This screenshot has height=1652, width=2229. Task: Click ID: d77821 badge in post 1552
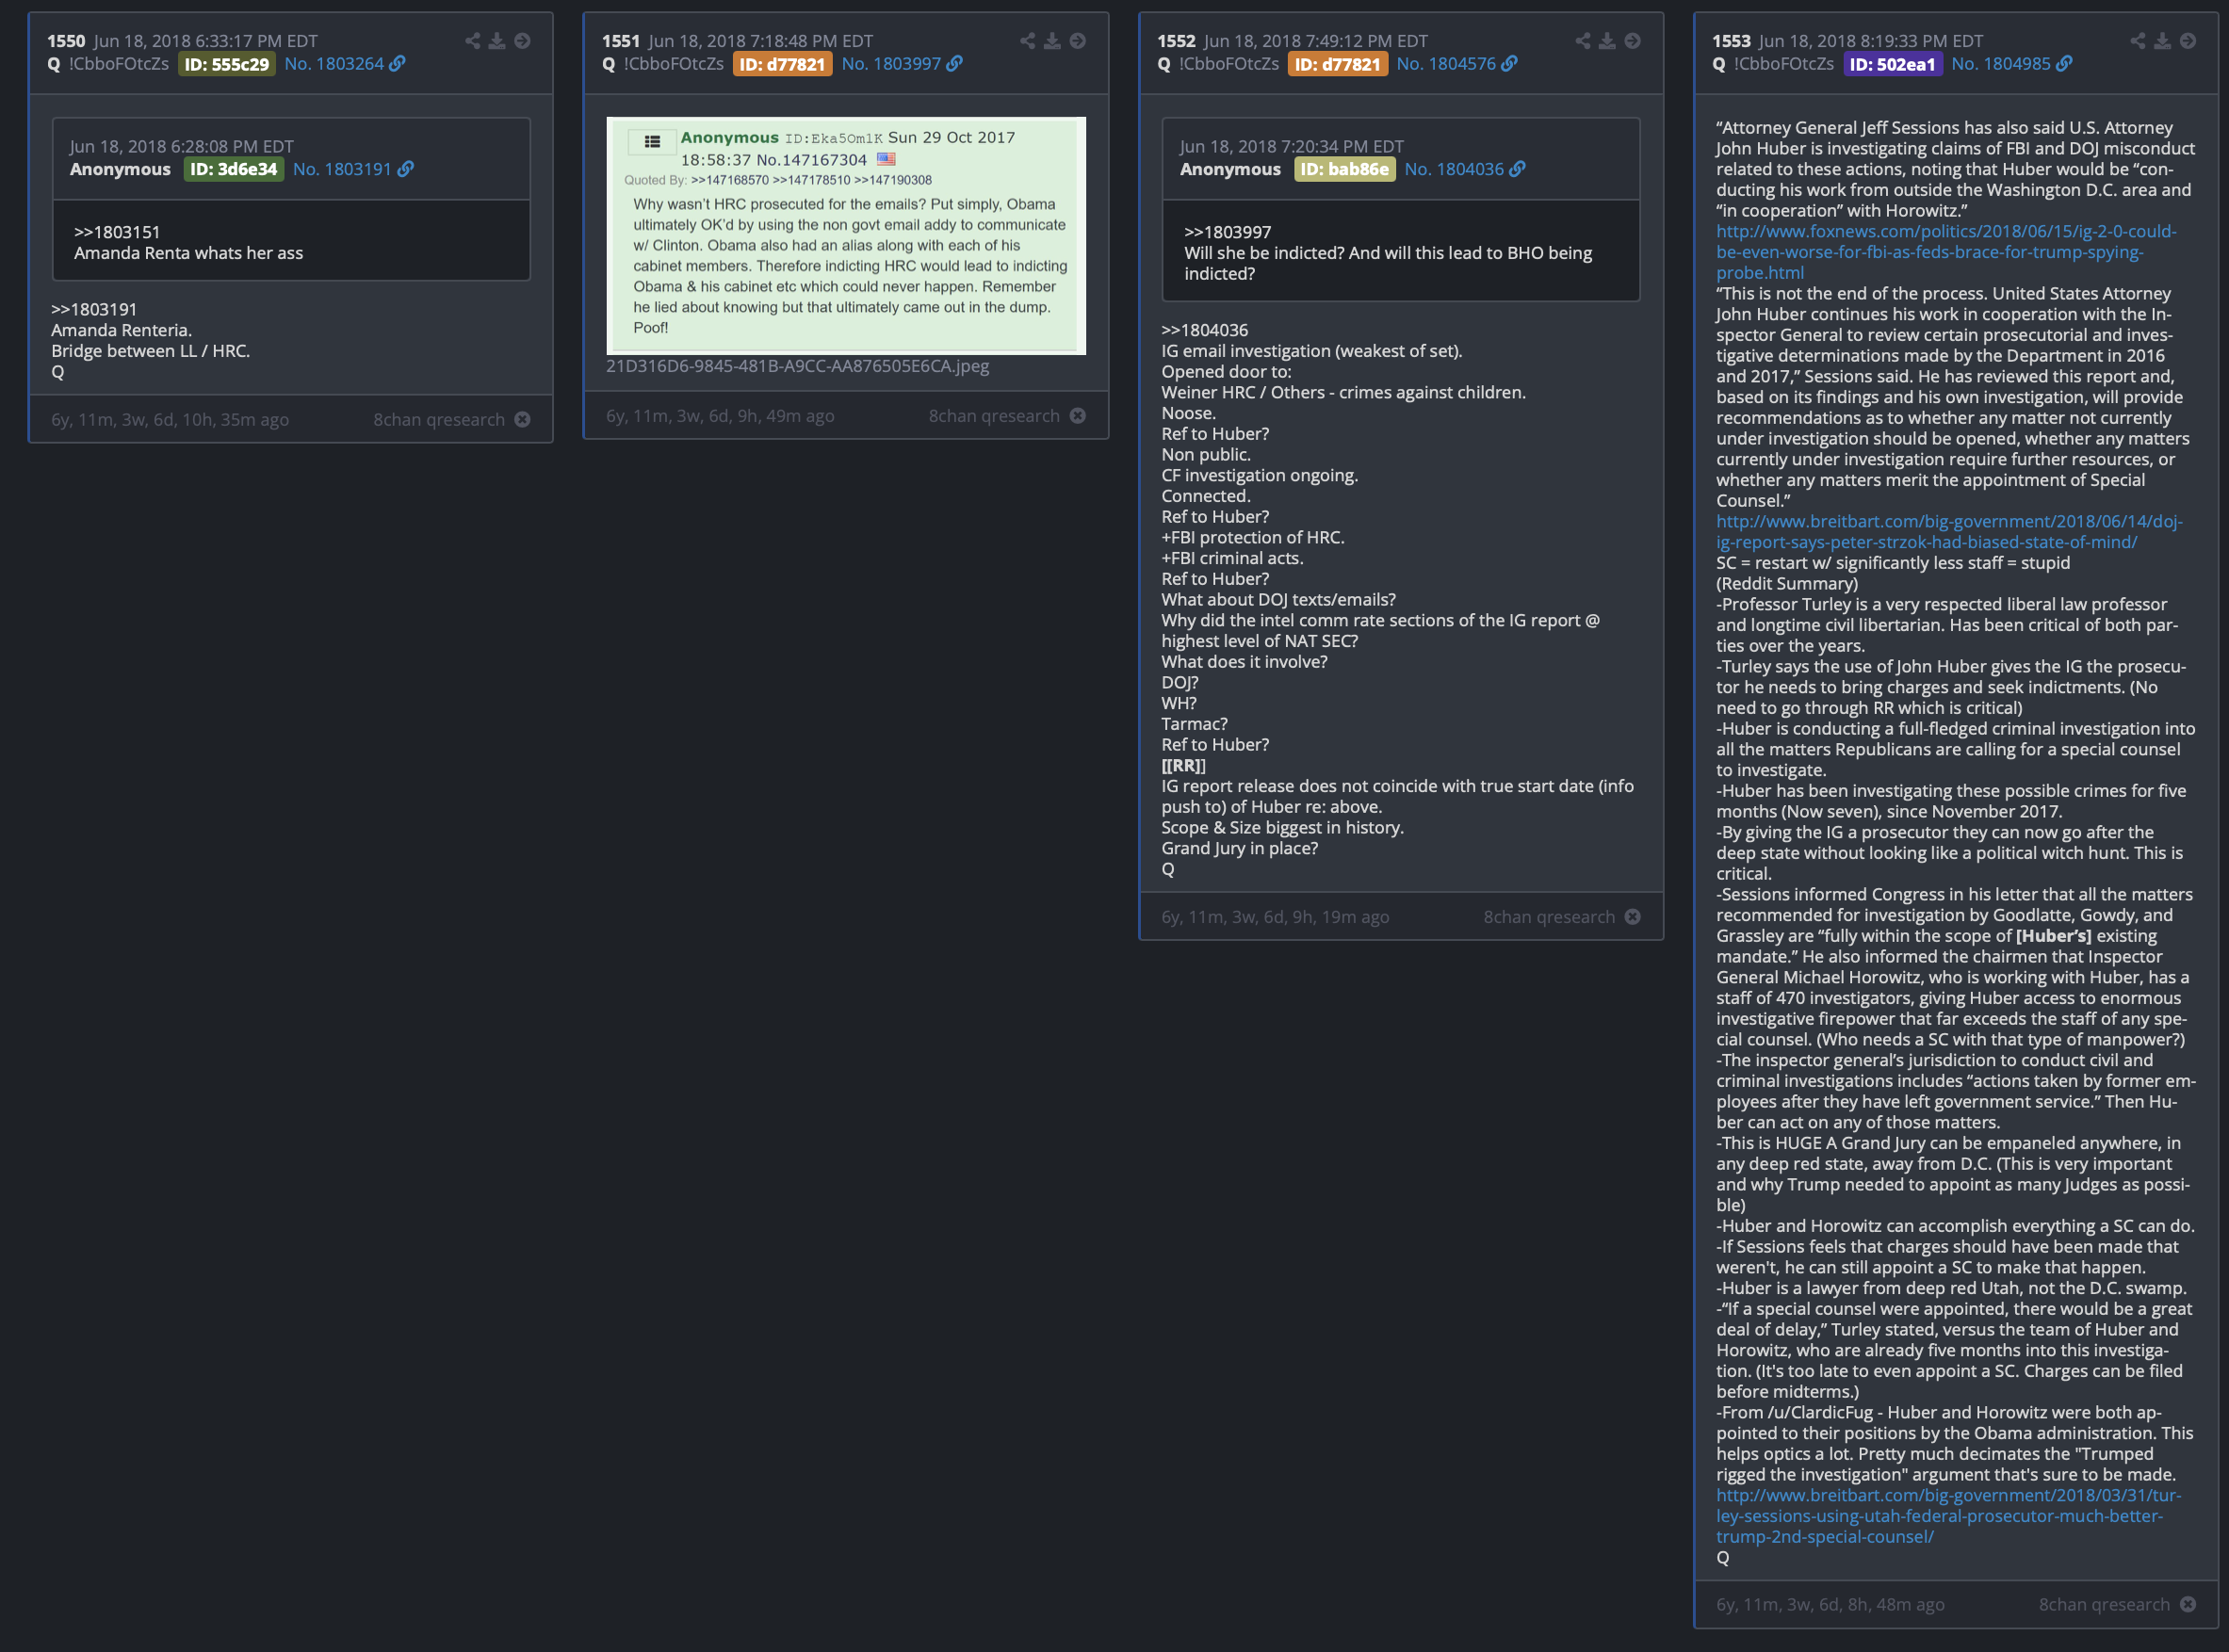pyautogui.click(x=1337, y=64)
